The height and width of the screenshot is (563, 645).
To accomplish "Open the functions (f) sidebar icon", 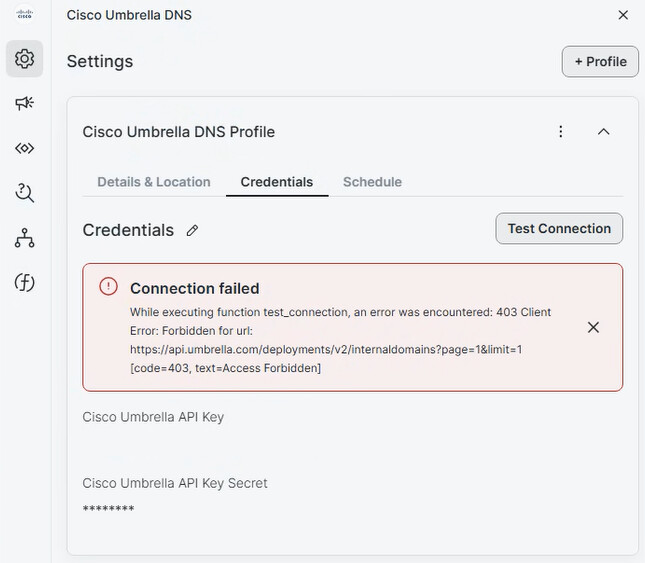I will (25, 283).
